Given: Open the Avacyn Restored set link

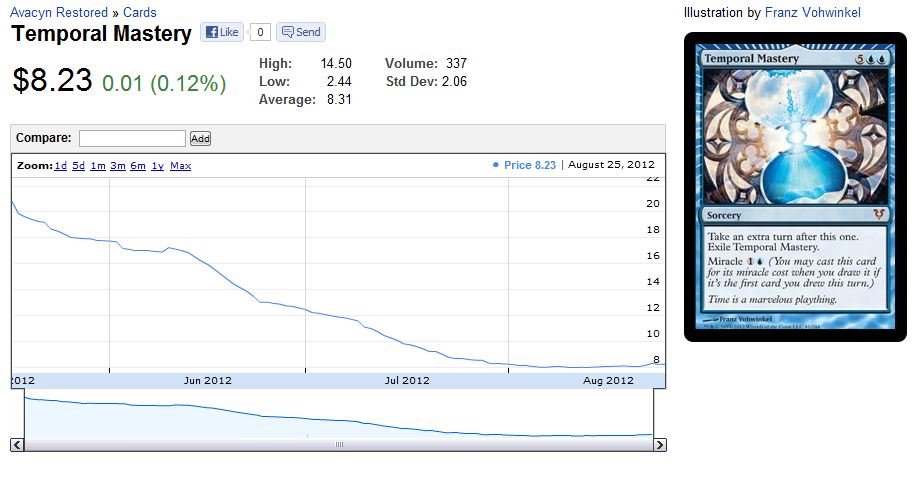Looking at the screenshot, I should pos(59,13).
